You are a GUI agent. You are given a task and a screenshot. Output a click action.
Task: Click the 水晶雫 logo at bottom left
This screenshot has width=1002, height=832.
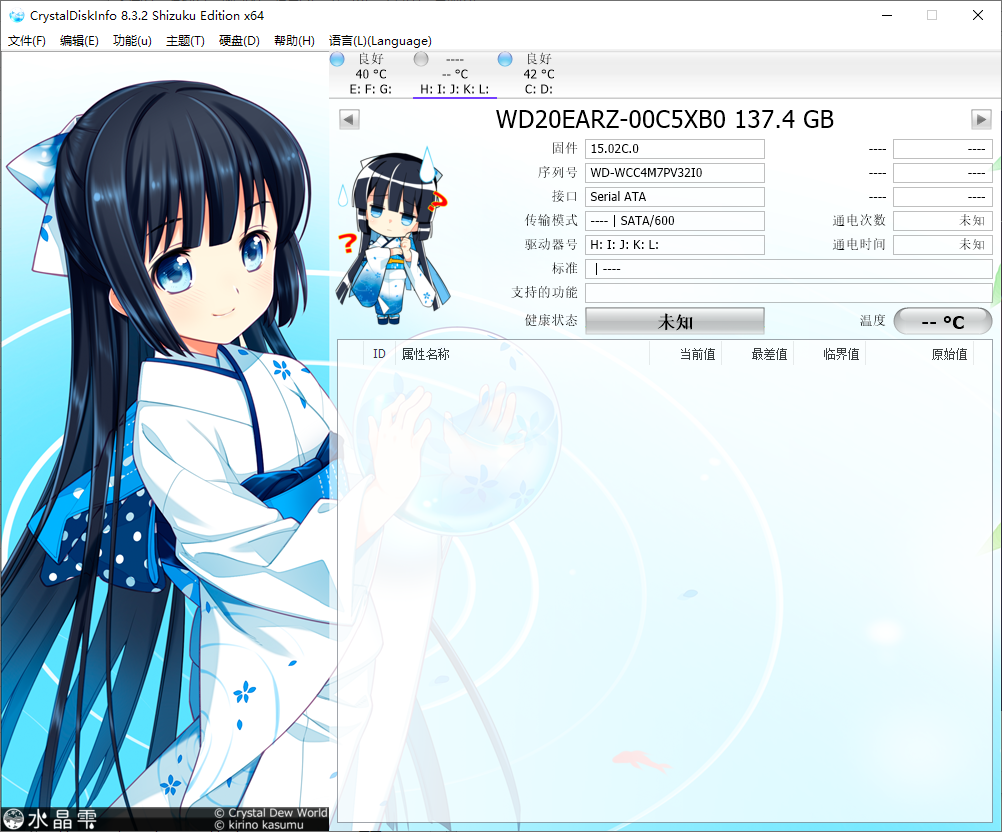(x=50, y=819)
